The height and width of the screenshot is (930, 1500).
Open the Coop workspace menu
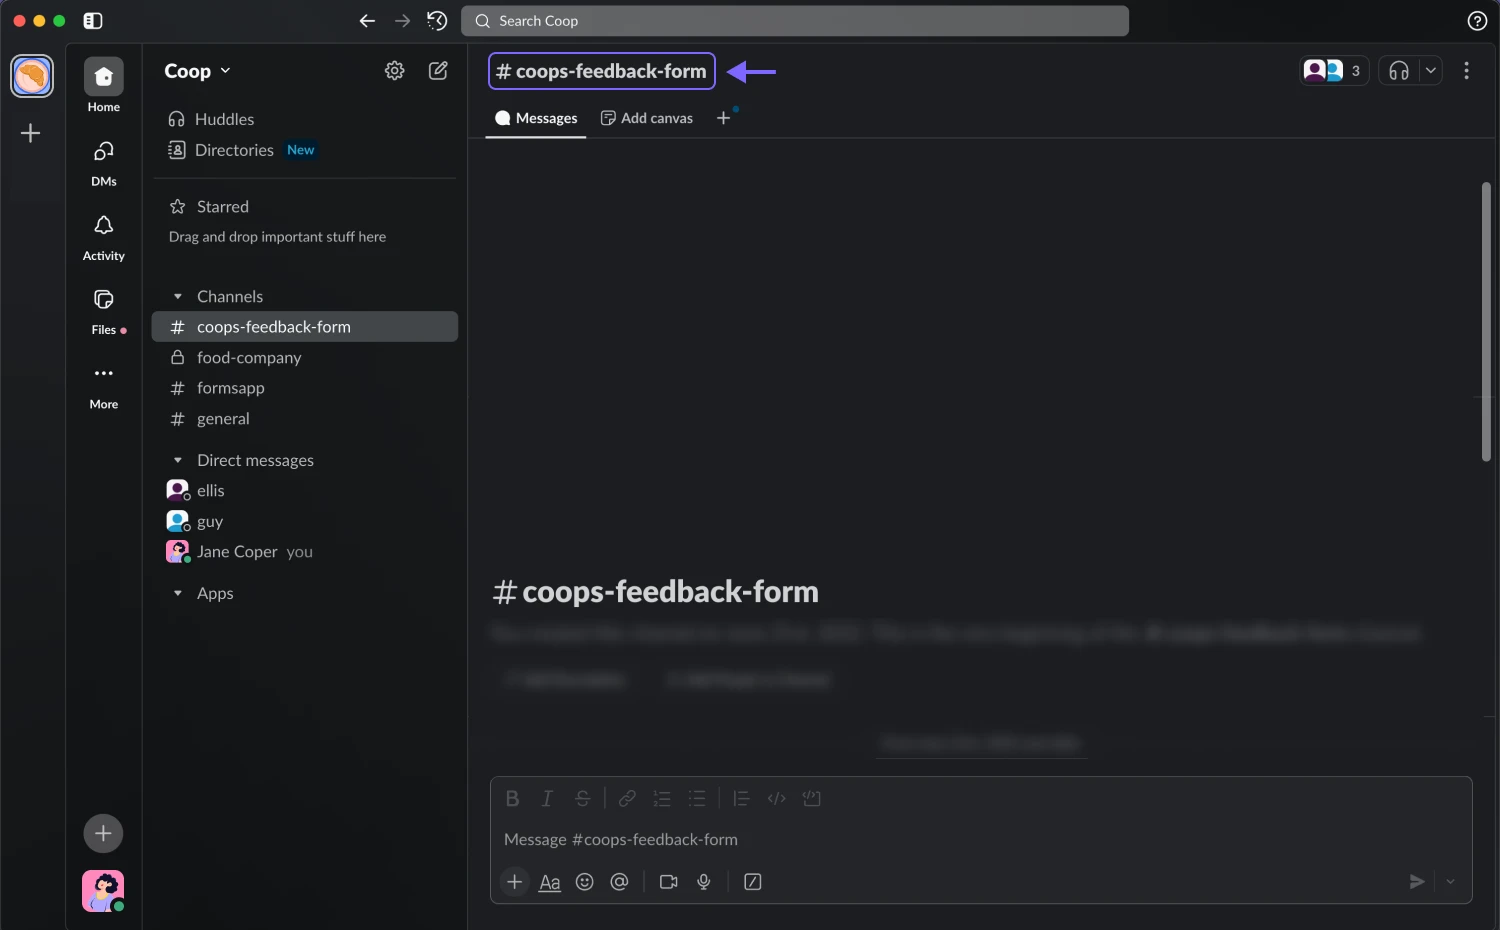pos(196,70)
